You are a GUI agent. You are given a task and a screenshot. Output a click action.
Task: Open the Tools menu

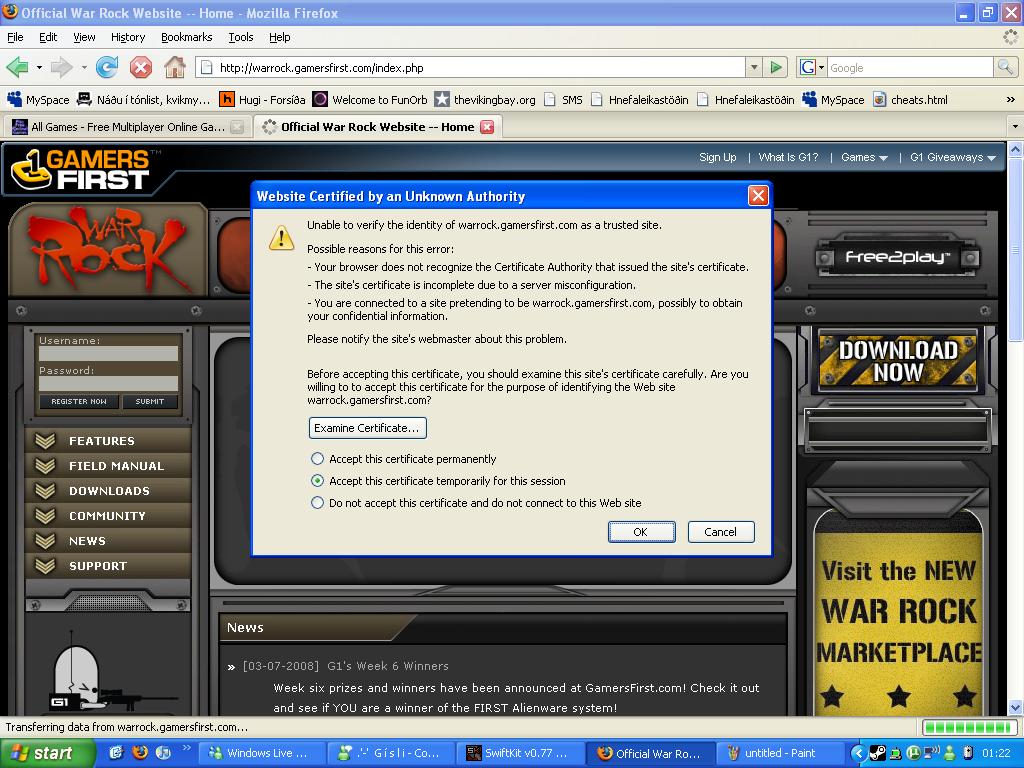coord(241,37)
